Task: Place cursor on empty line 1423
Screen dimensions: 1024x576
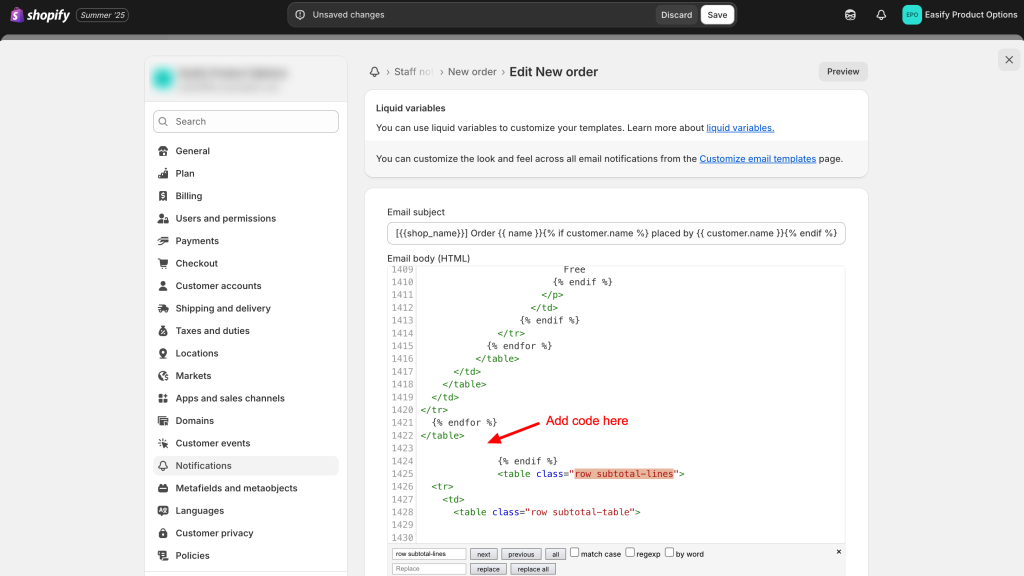Action: (x=630, y=449)
